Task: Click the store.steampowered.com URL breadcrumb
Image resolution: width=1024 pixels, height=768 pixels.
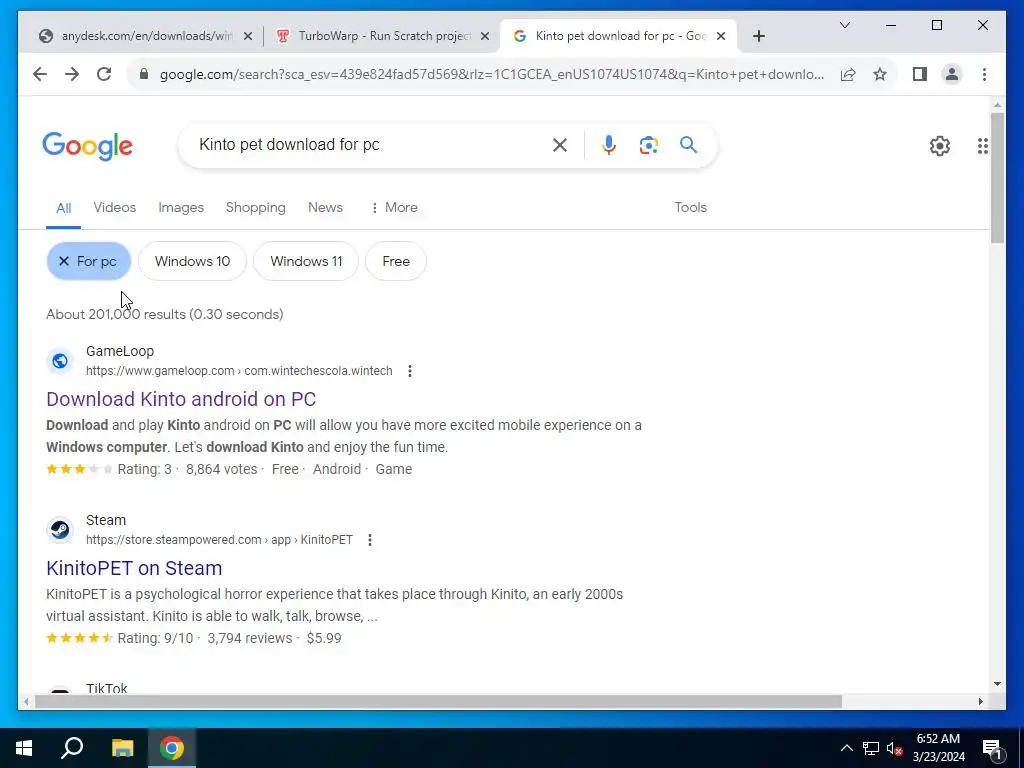Action: pos(219,540)
